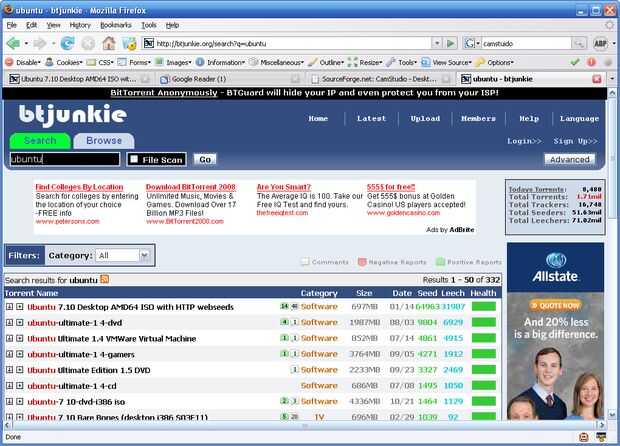
Task: Click the Sign Up>> link
Action: 575,141
